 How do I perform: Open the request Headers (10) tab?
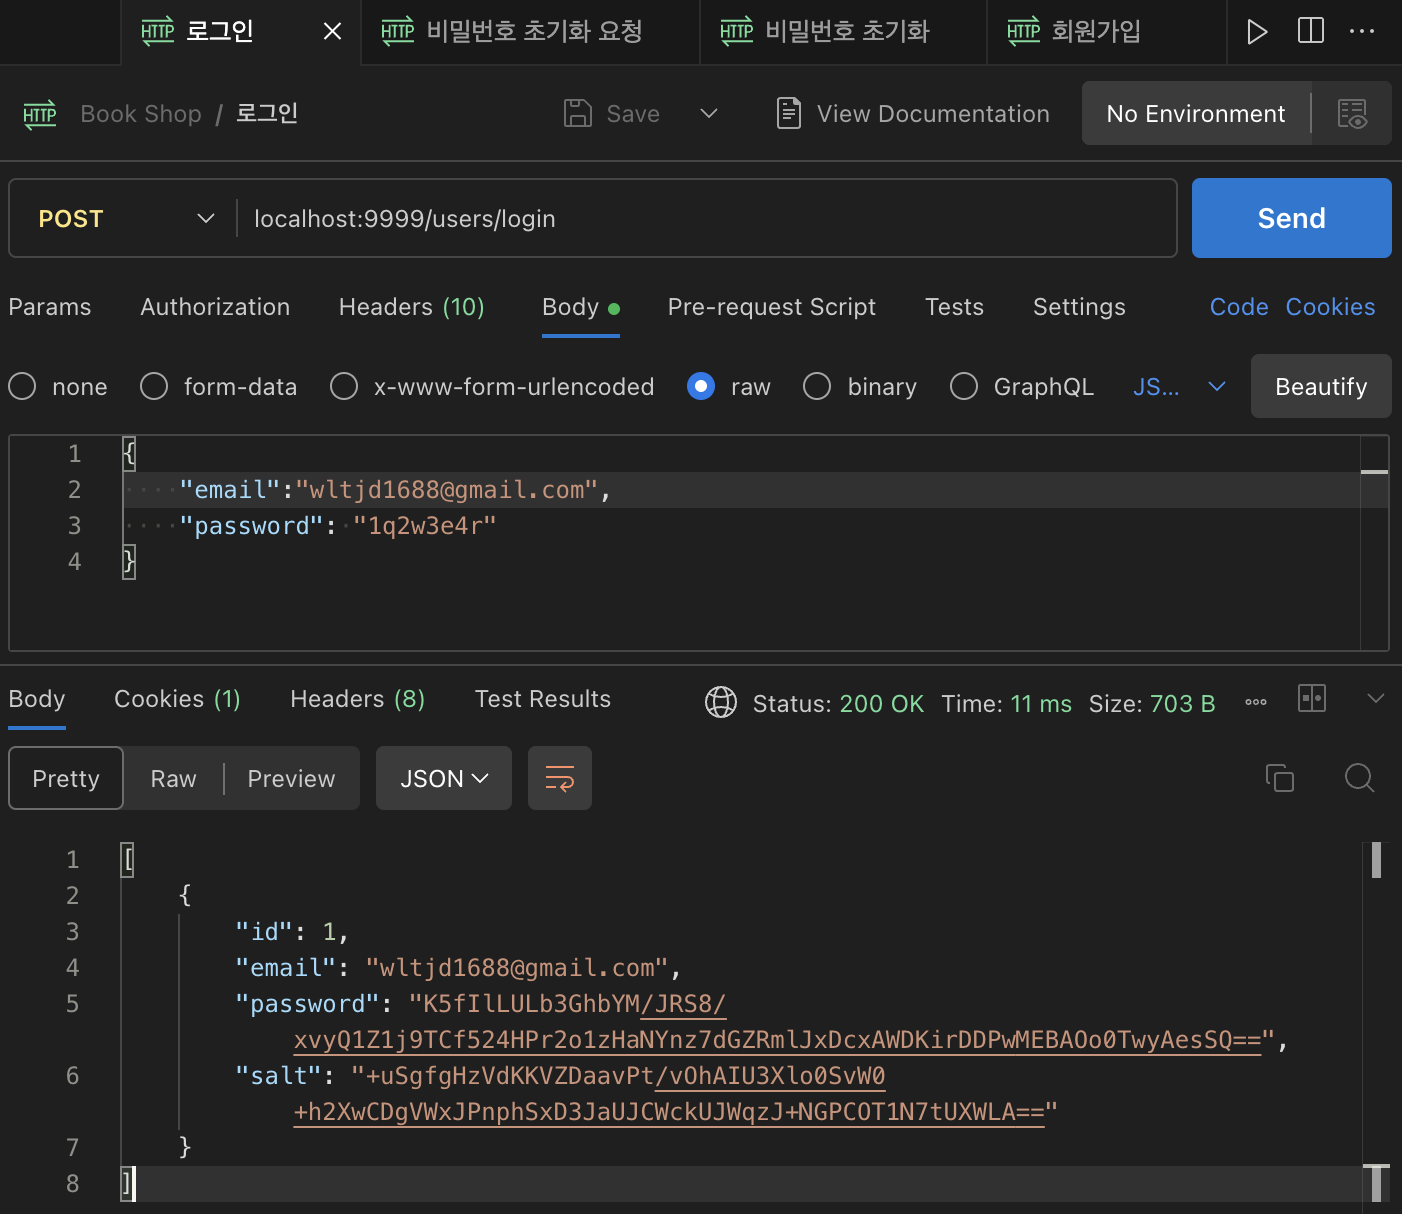pyautogui.click(x=412, y=307)
